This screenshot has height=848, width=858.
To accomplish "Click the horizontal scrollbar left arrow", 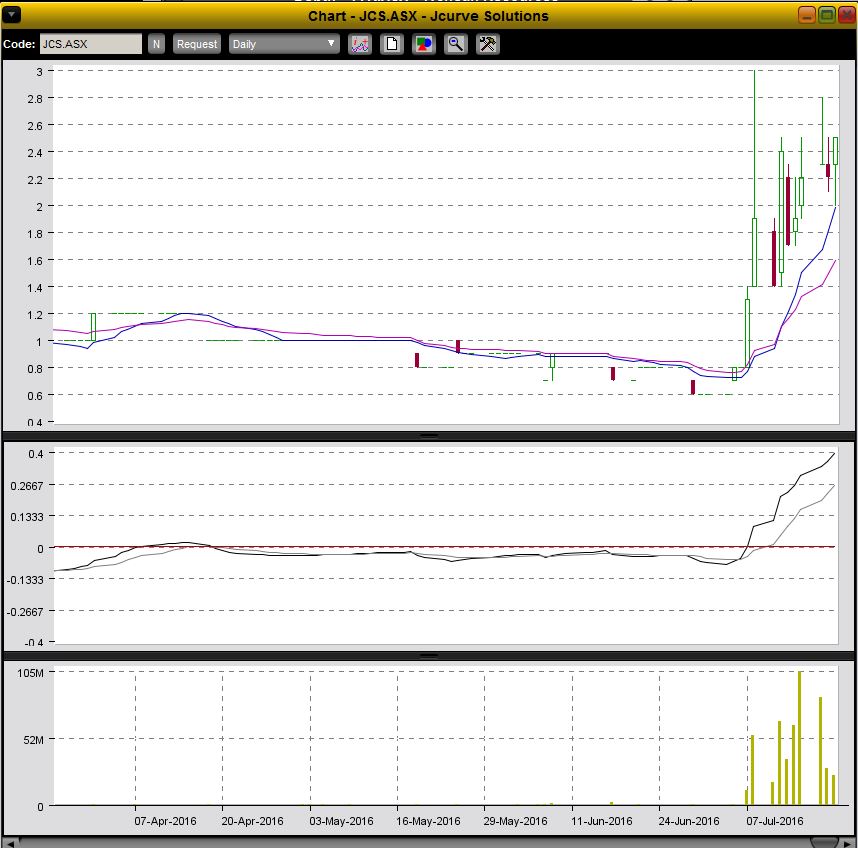I will tap(11, 843).
